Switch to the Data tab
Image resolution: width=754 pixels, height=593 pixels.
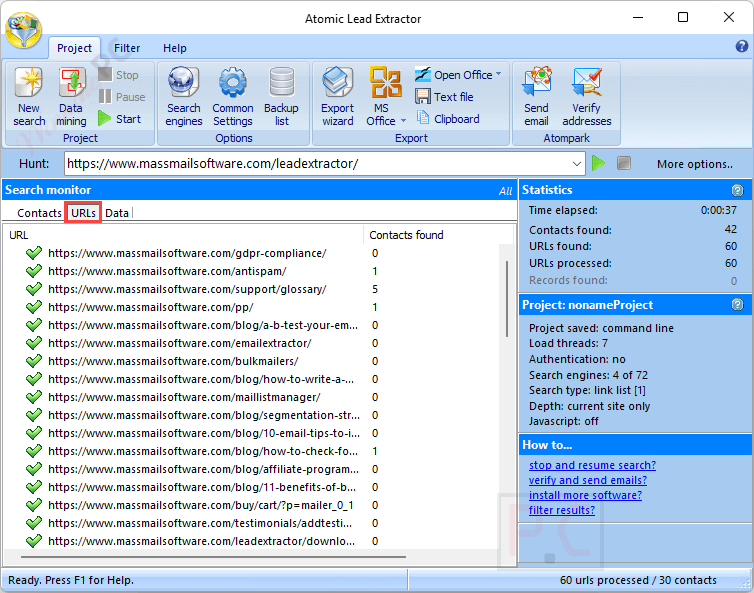point(117,213)
